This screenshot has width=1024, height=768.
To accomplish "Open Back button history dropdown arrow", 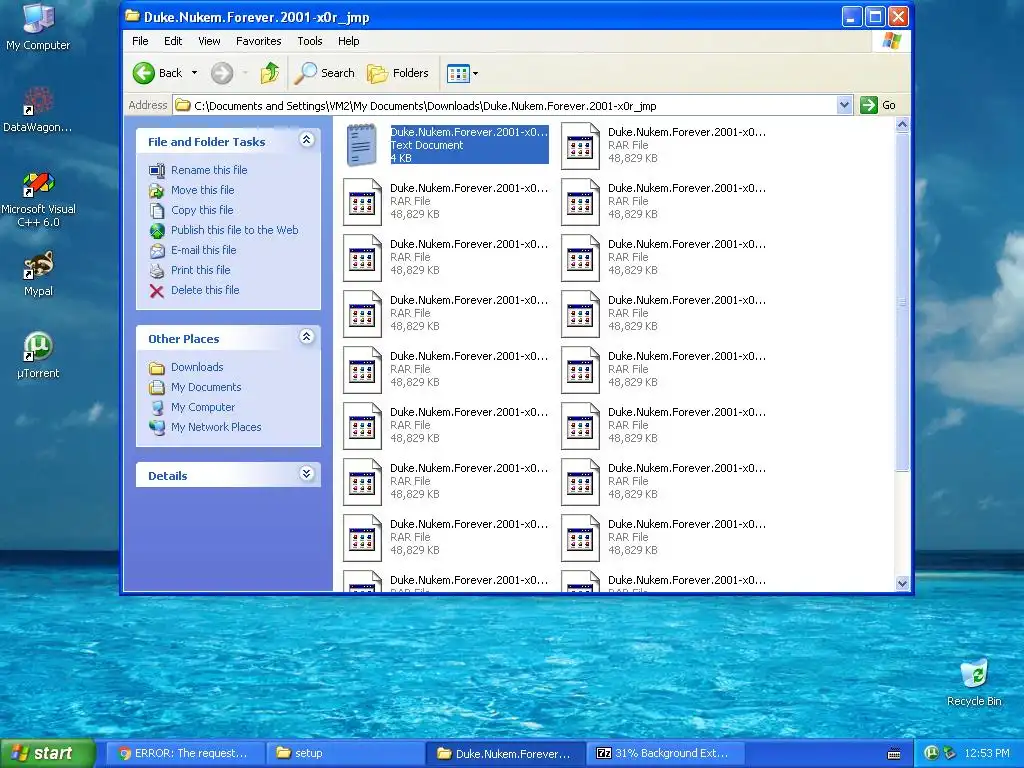I will tap(194, 73).
